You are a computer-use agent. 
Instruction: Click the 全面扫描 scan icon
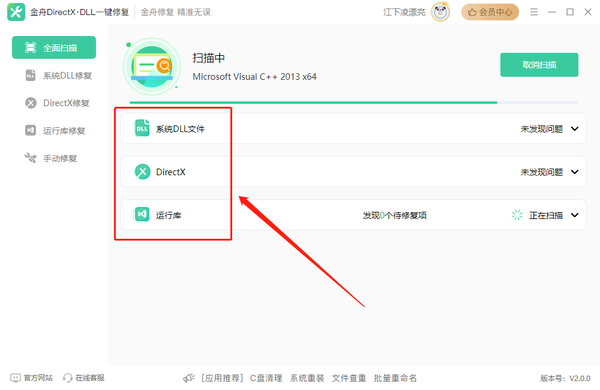[31, 47]
